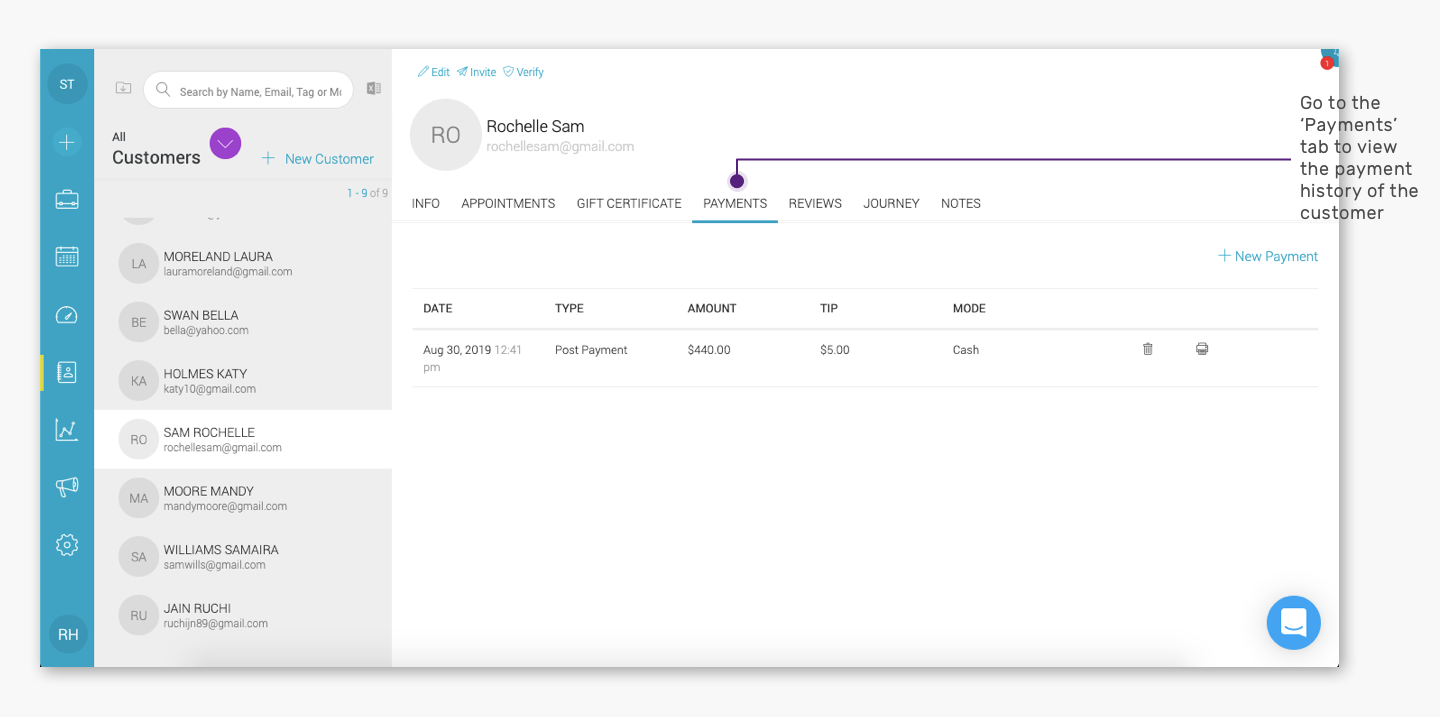Click Edit for Rochelle Sam
Screen dimensions: 1440x718
[x=434, y=72]
